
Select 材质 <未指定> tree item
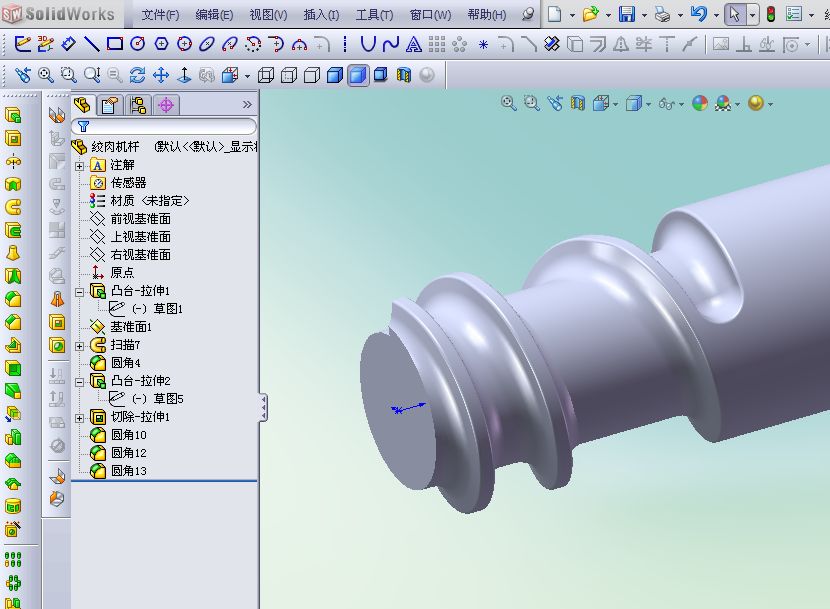click(149, 201)
